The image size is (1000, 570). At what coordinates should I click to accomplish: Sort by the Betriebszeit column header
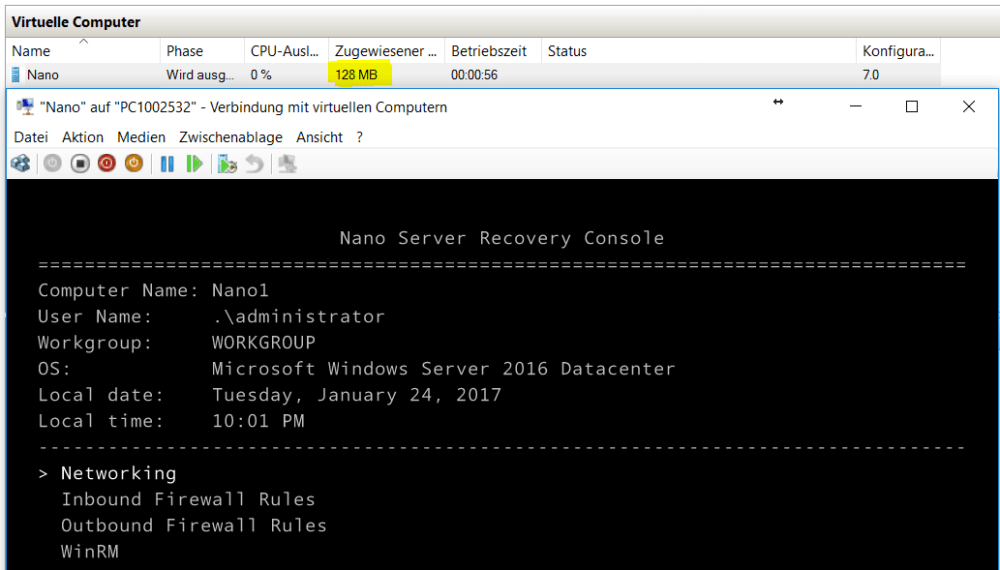(481, 51)
